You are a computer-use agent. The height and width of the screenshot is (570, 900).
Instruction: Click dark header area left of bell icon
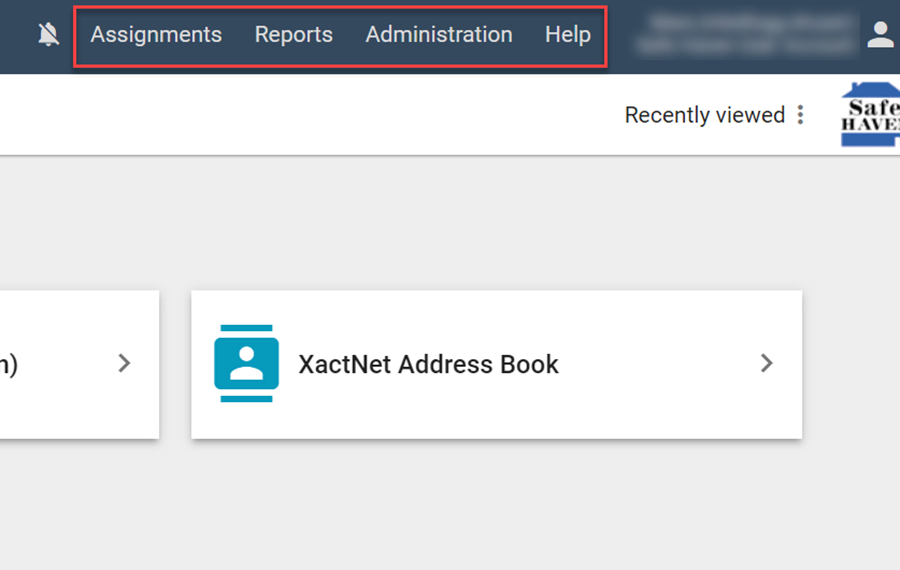15,35
